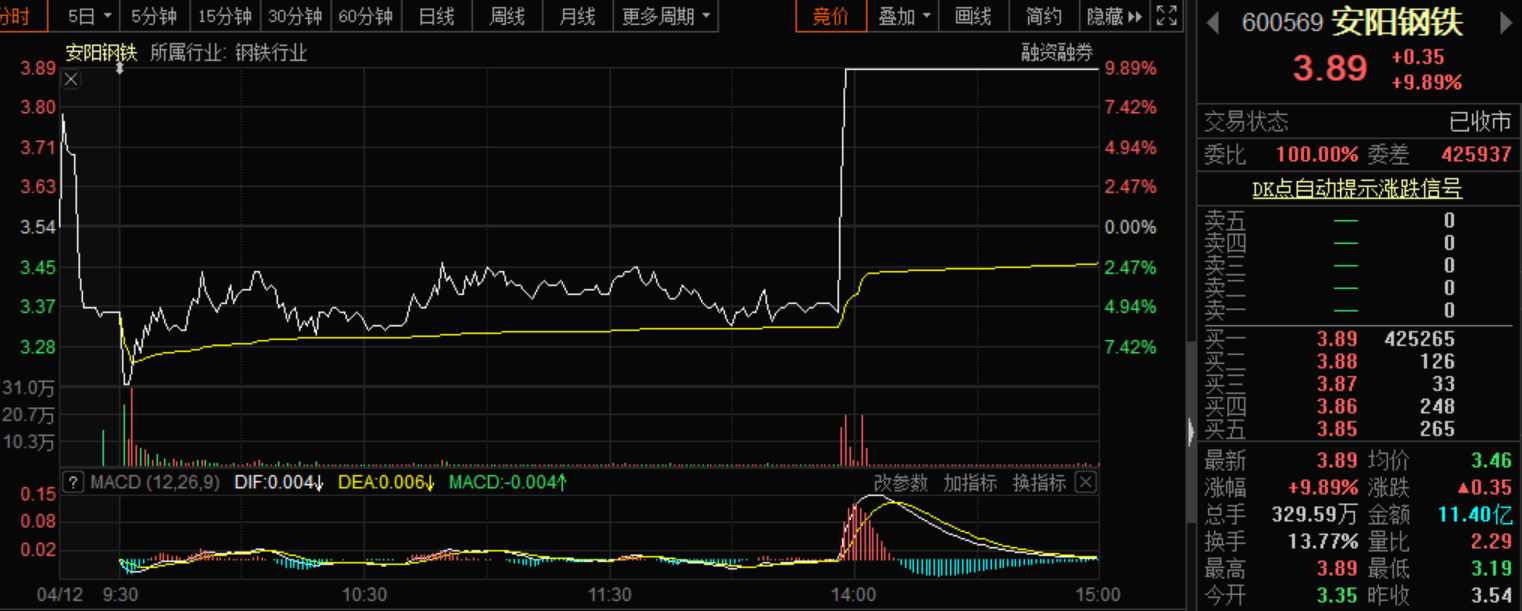Image resolution: width=1522 pixels, height=611 pixels.
Task: Enable the 画线 drawing tool
Action: pos(973,16)
